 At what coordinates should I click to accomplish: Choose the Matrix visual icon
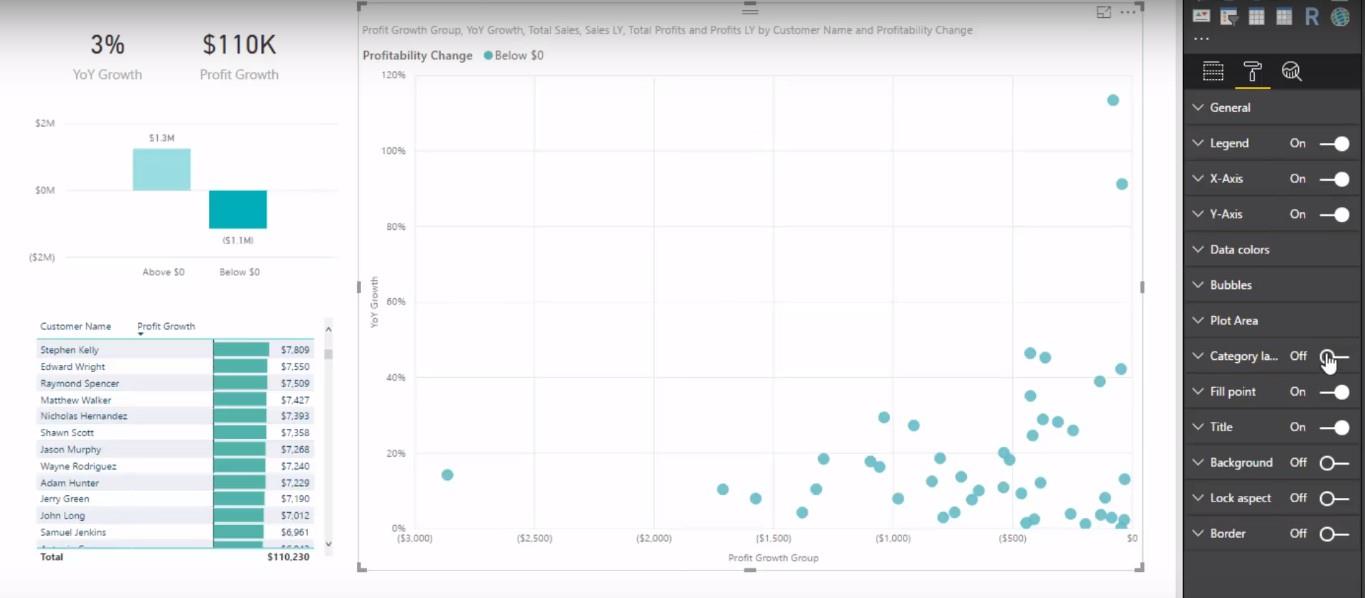point(1284,16)
